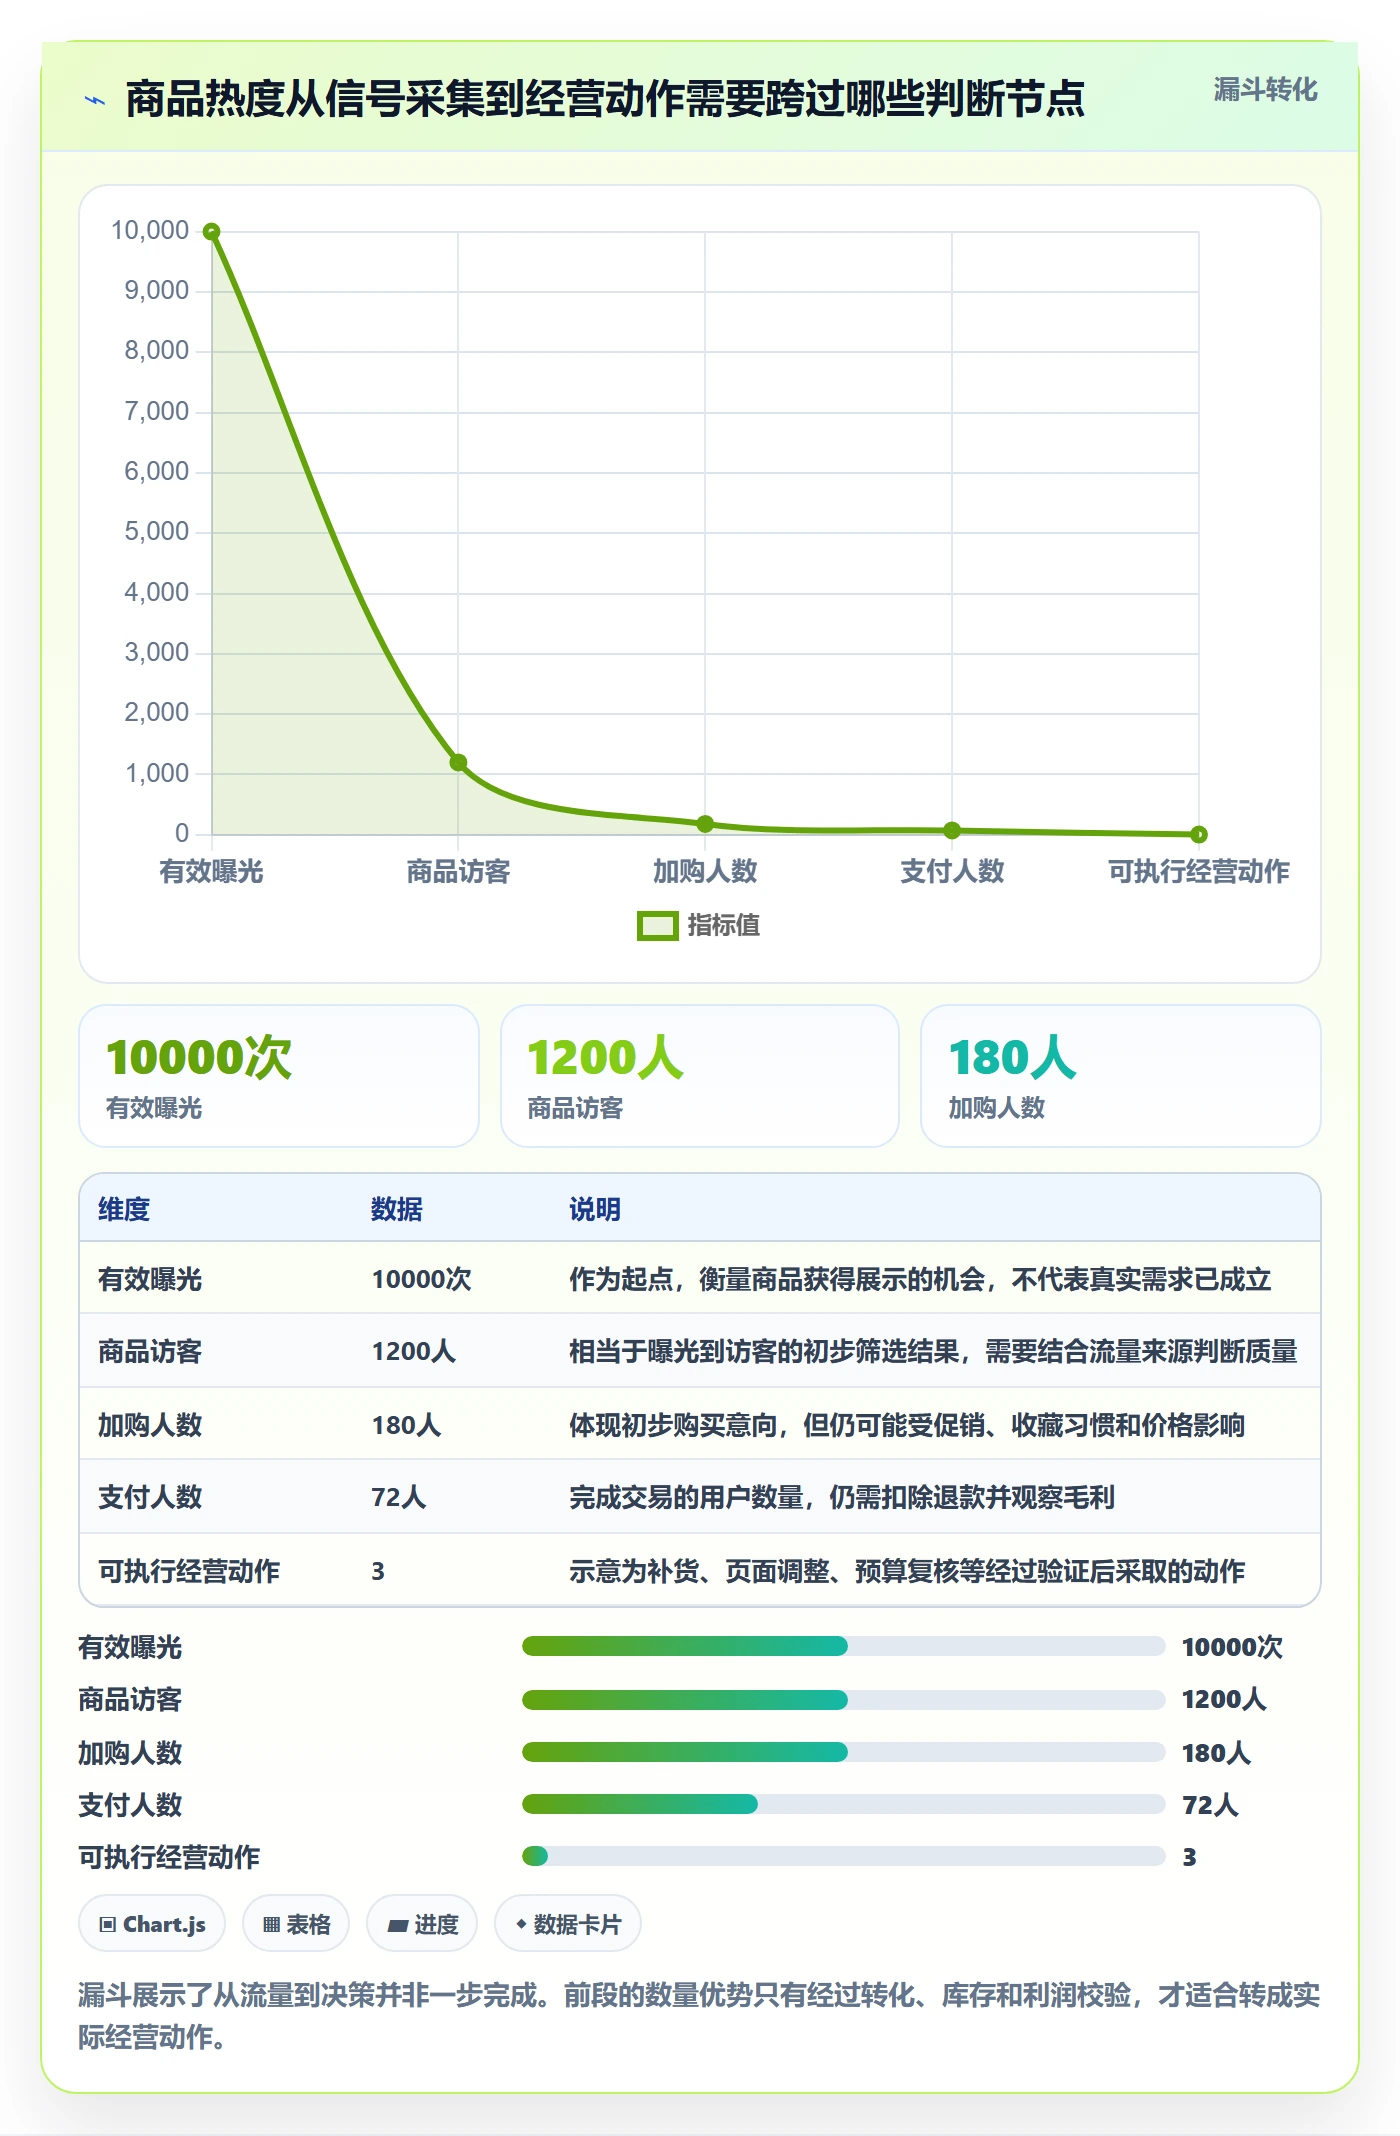Click the 支付人数 x-axis label
Image resolution: width=1400 pixels, height=2136 pixels.
(952, 871)
